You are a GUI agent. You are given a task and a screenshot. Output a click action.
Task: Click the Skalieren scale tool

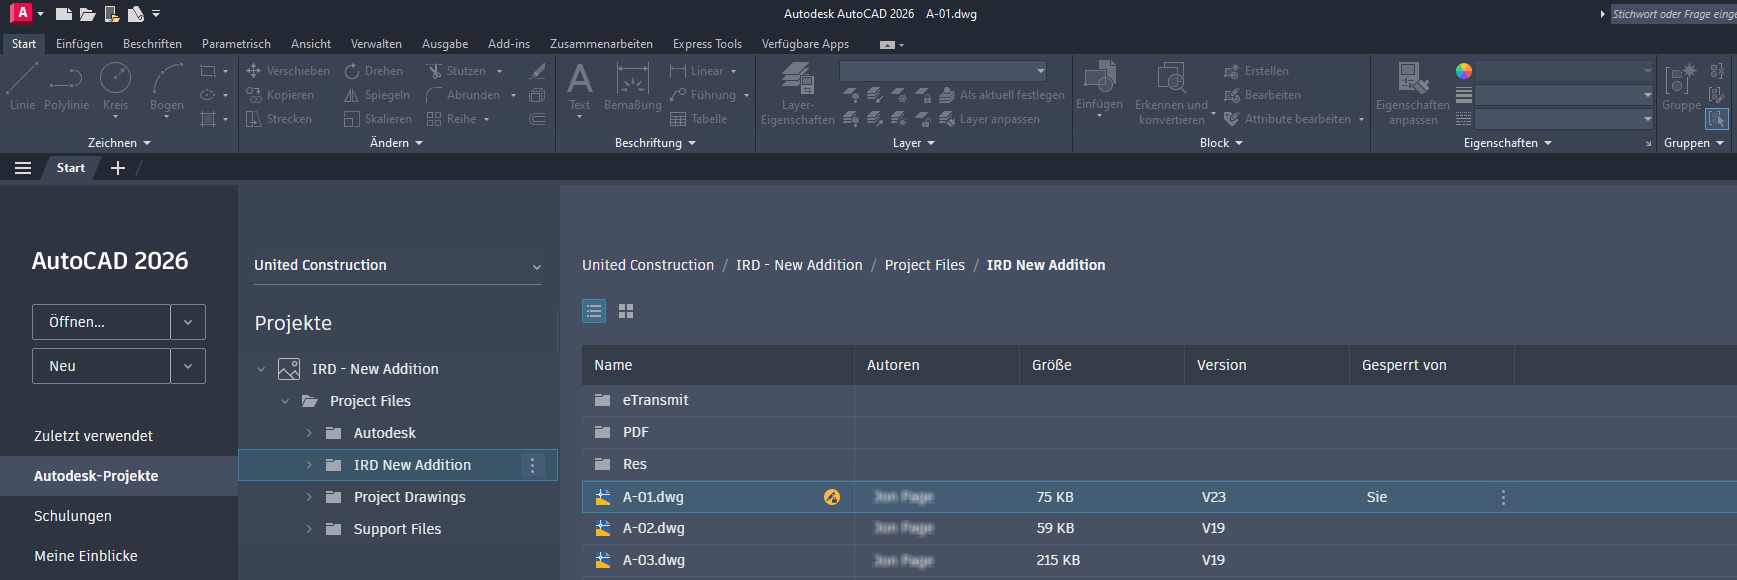click(378, 119)
